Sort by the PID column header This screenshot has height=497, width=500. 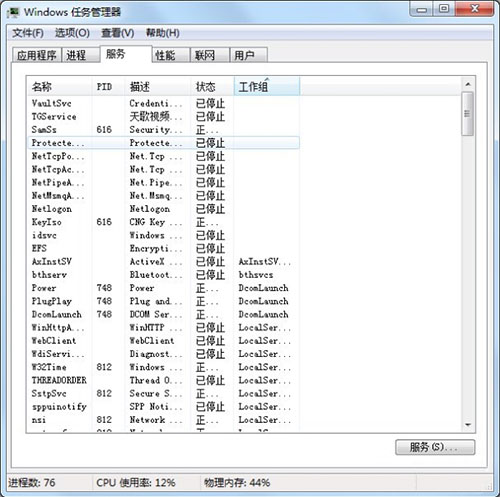tap(108, 87)
